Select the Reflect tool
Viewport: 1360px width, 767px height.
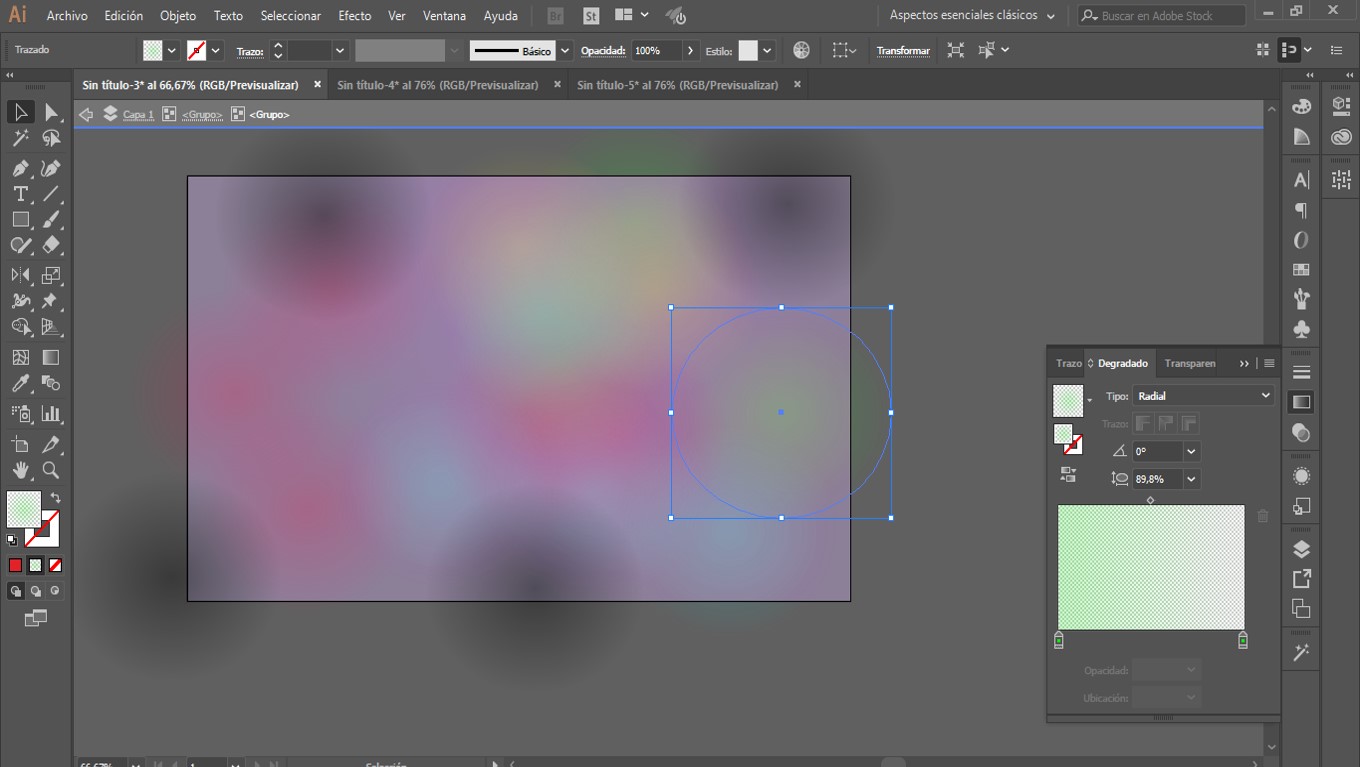coord(20,275)
